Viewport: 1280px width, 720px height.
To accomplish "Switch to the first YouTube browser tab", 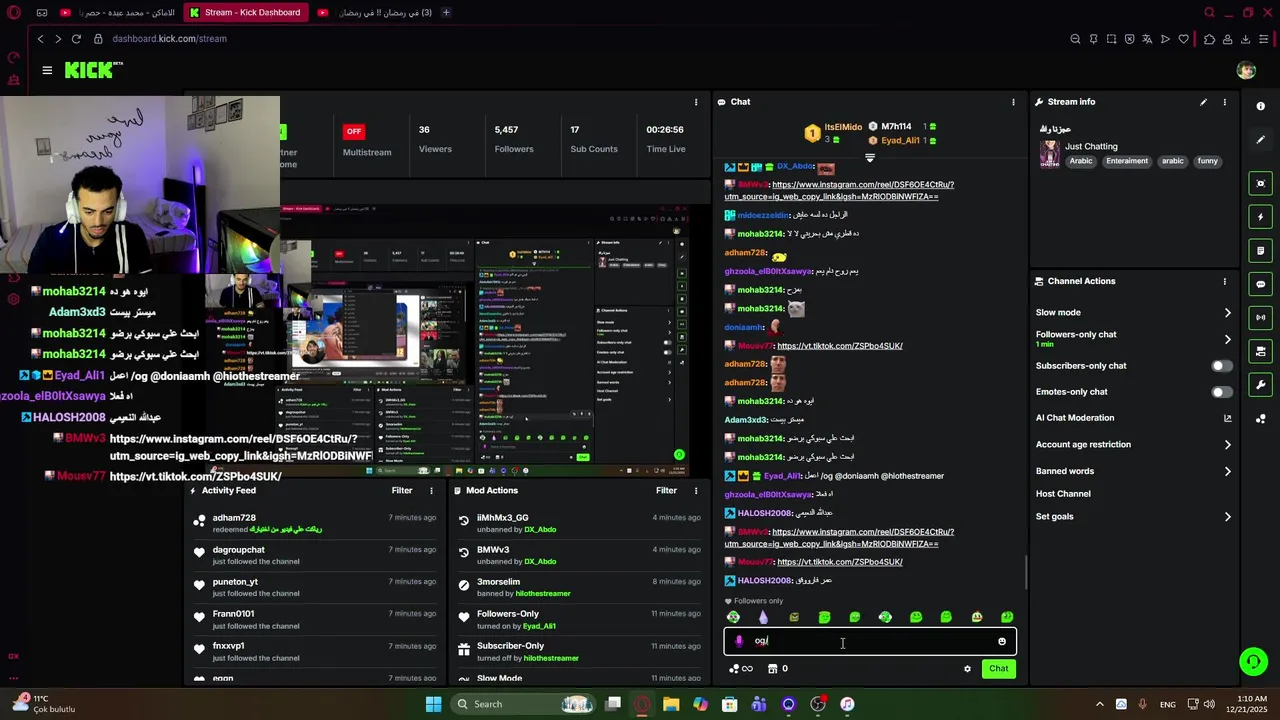I will 118,12.
